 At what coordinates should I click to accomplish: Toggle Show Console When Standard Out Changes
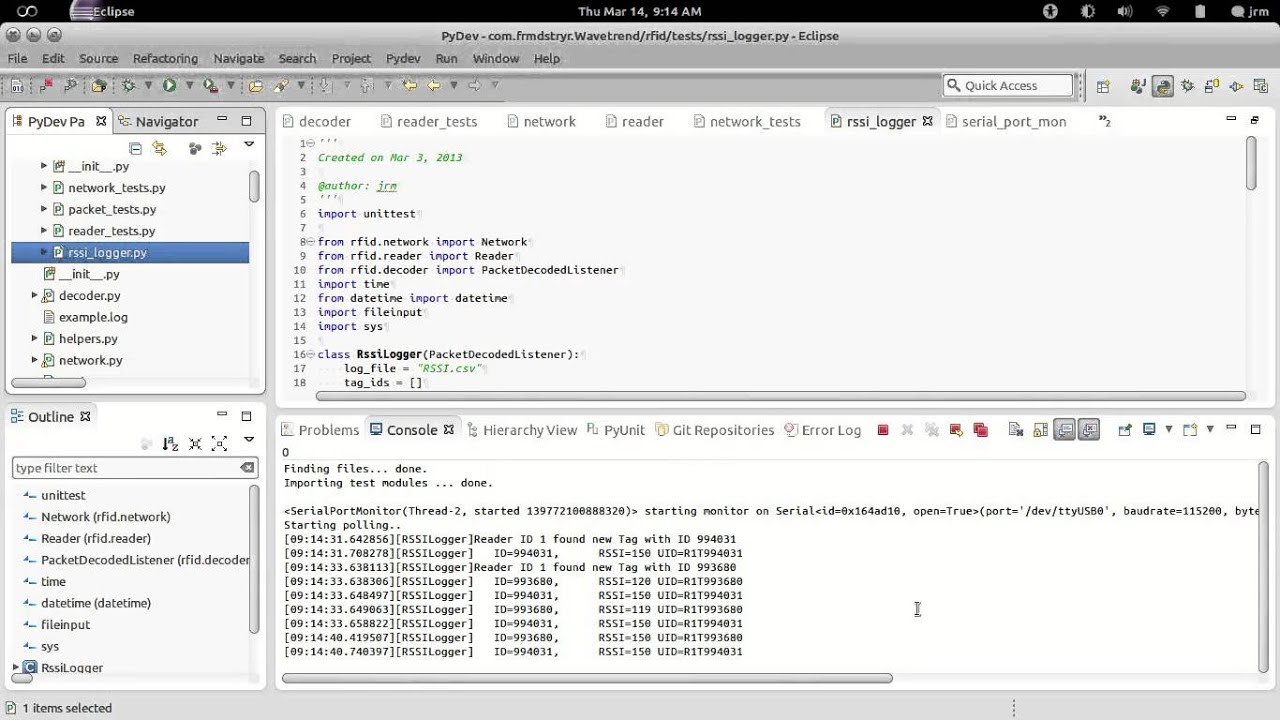tap(1065, 430)
